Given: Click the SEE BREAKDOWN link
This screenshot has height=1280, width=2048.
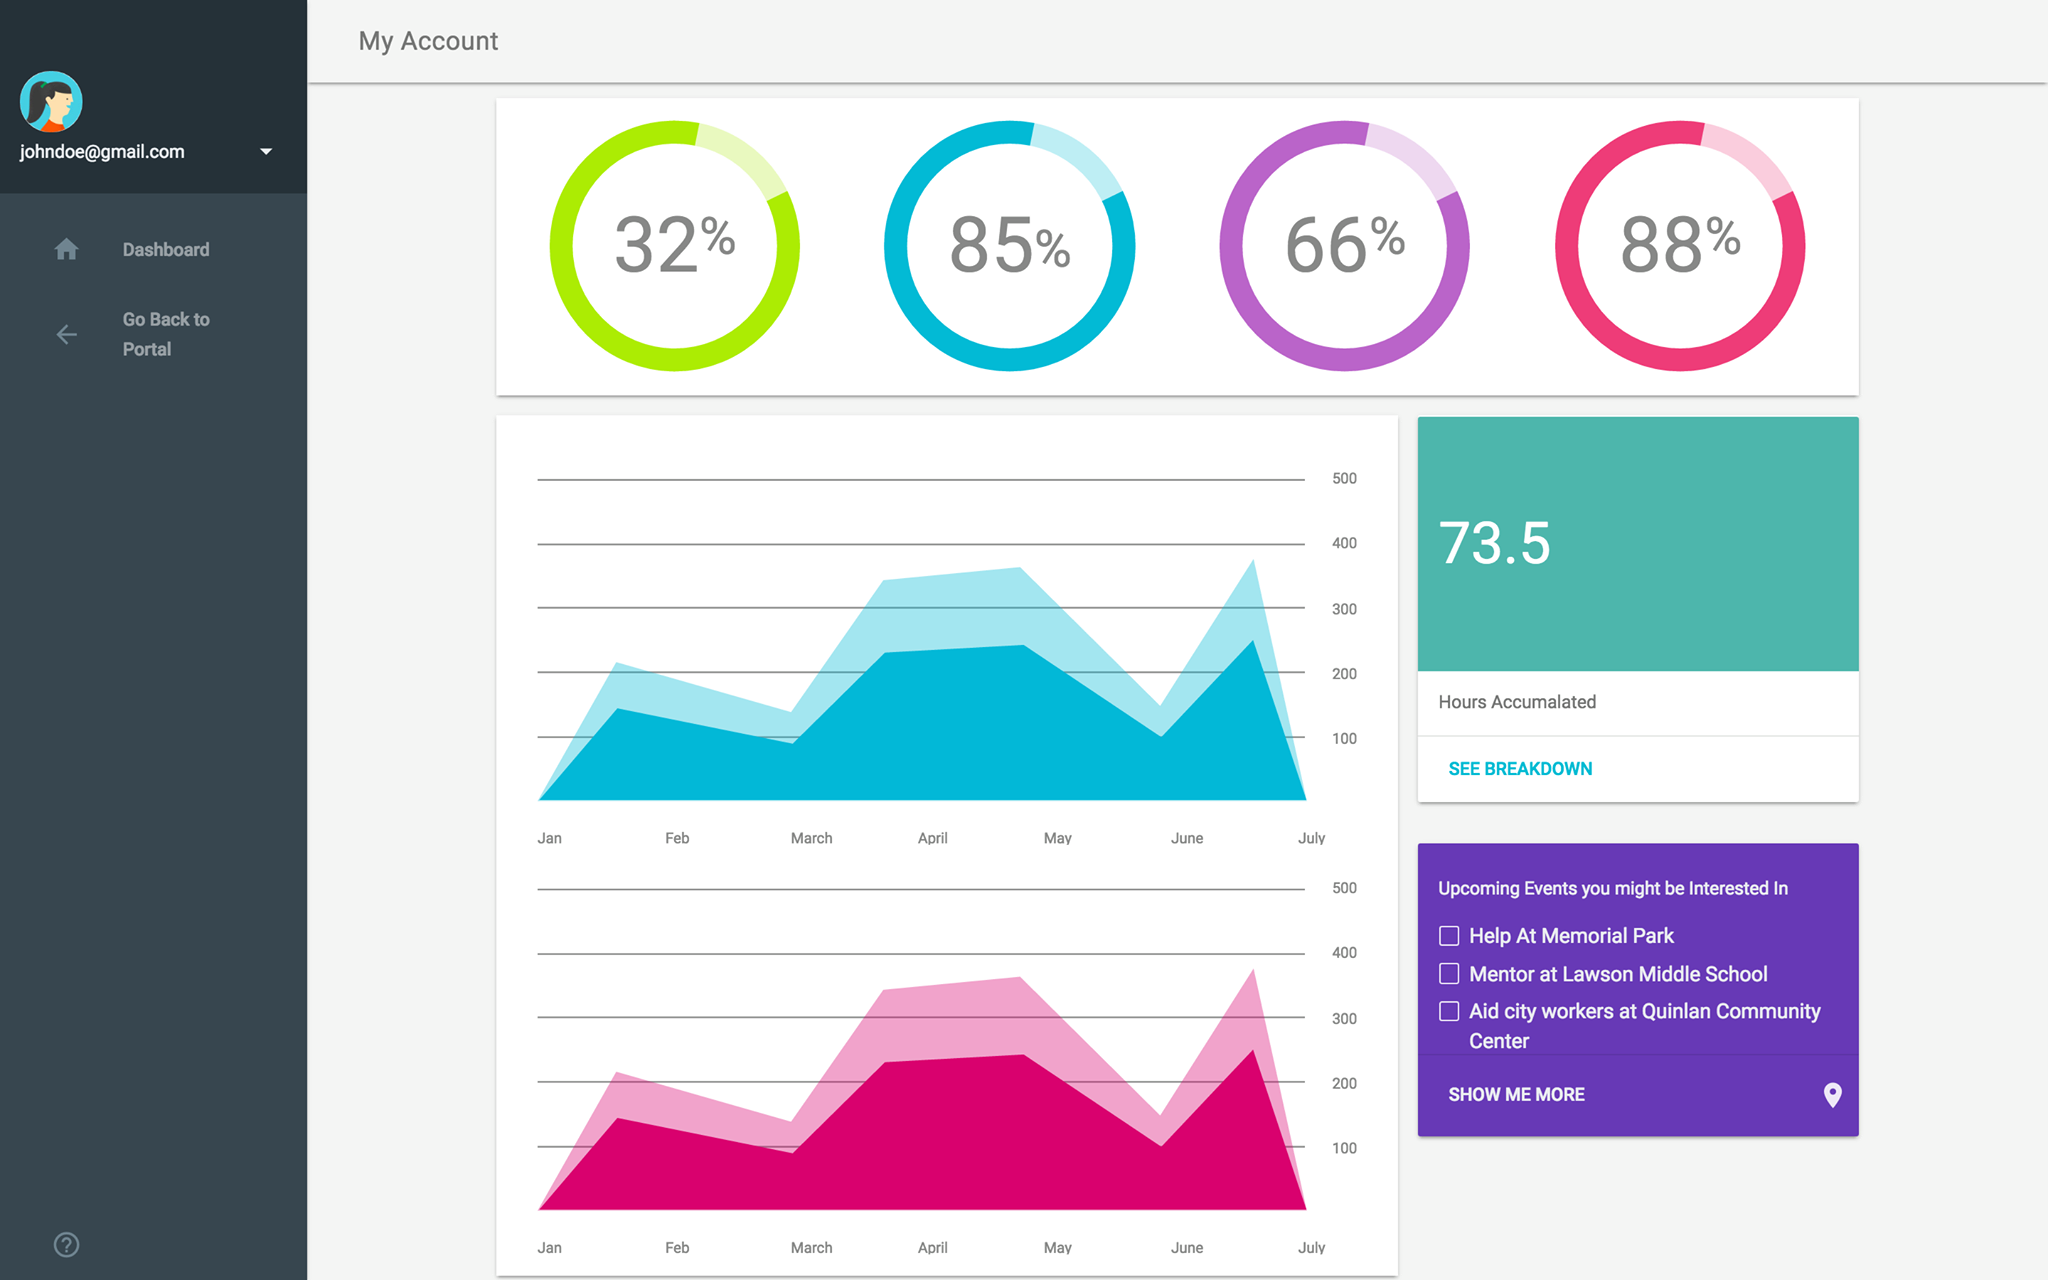Looking at the screenshot, I should pyautogui.click(x=1520, y=769).
